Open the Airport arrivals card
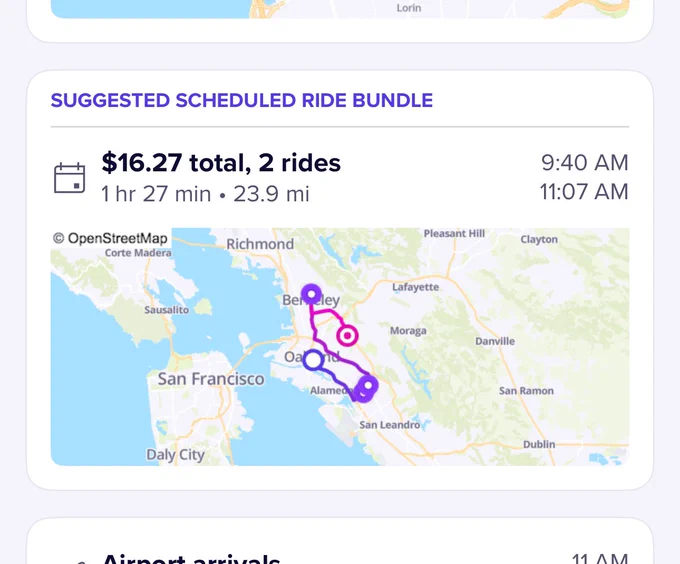The width and height of the screenshot is (680, 564). coord(340,541)
